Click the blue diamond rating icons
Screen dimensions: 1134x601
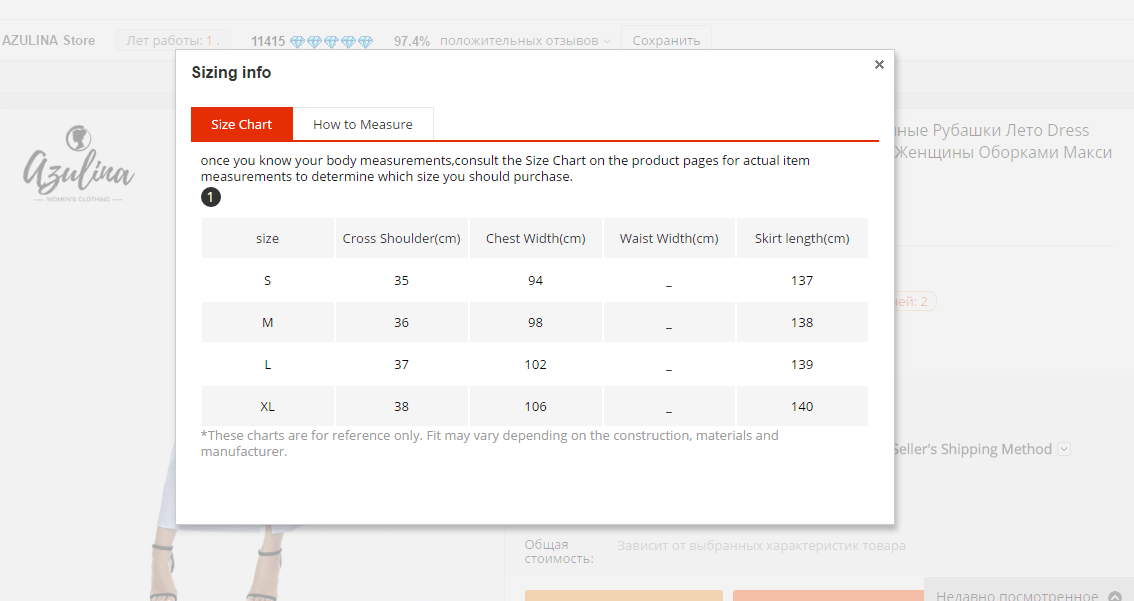pos(331,42)
